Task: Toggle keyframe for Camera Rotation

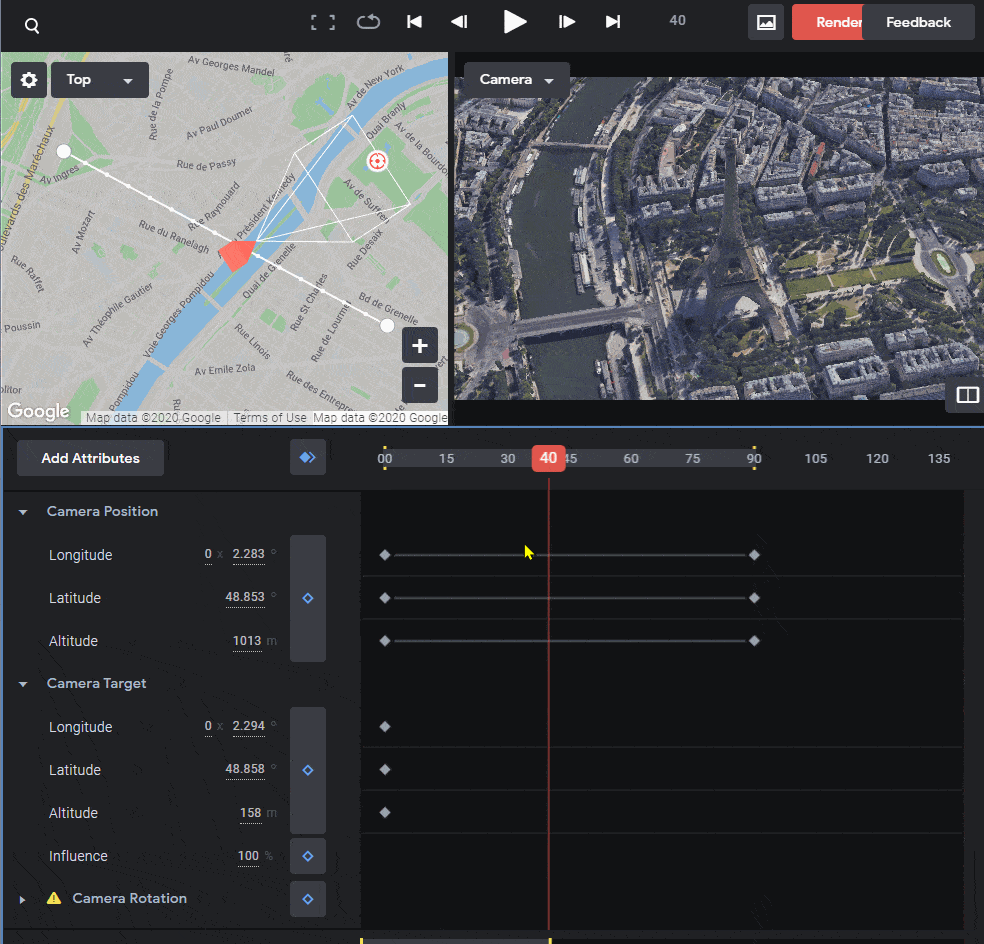Action: tap(308, 899)
